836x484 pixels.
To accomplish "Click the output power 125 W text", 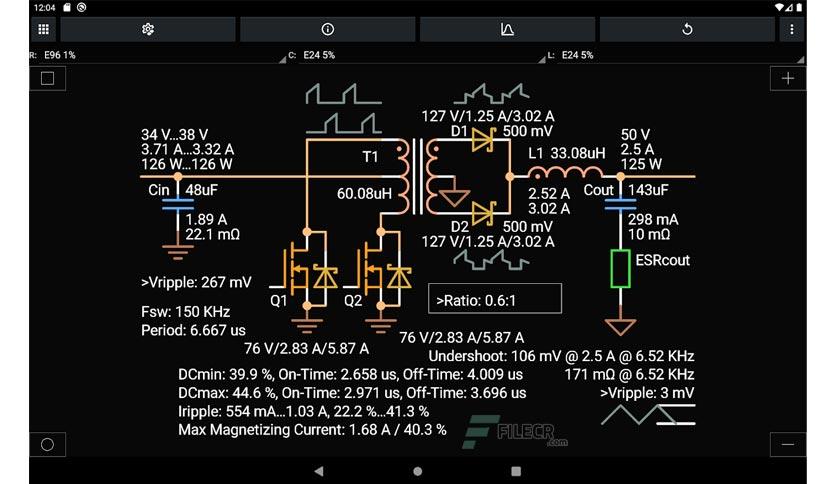I will (x=641, y=164).
